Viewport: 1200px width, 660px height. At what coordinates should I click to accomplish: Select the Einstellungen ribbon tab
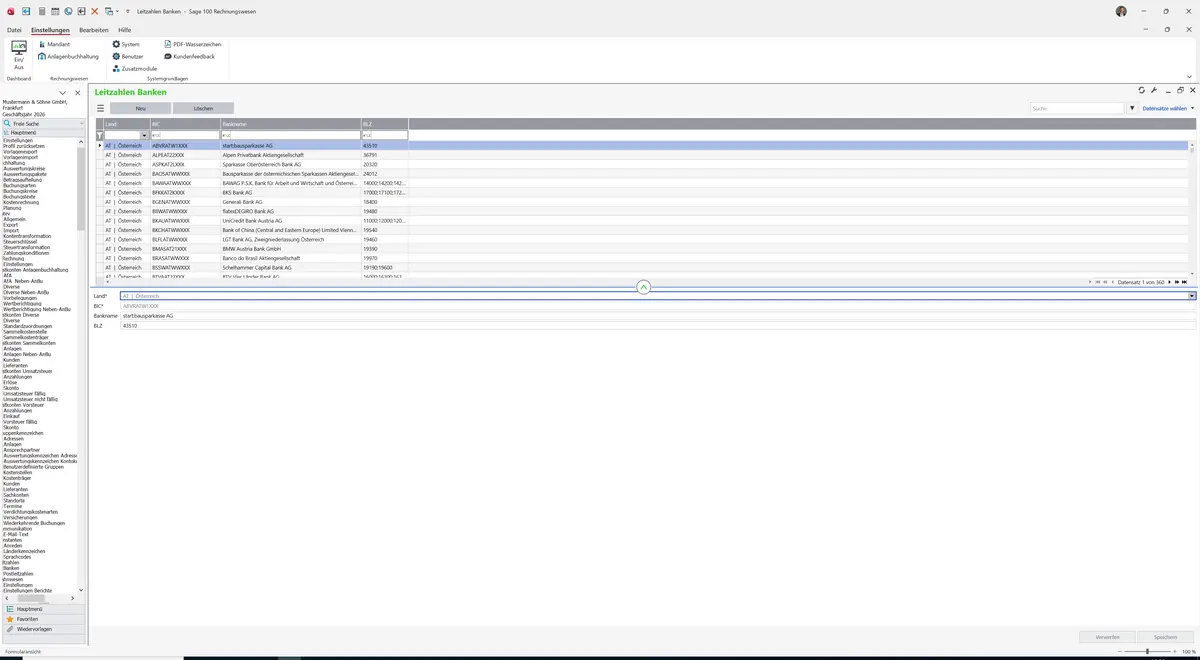click(x=50, y=30)
